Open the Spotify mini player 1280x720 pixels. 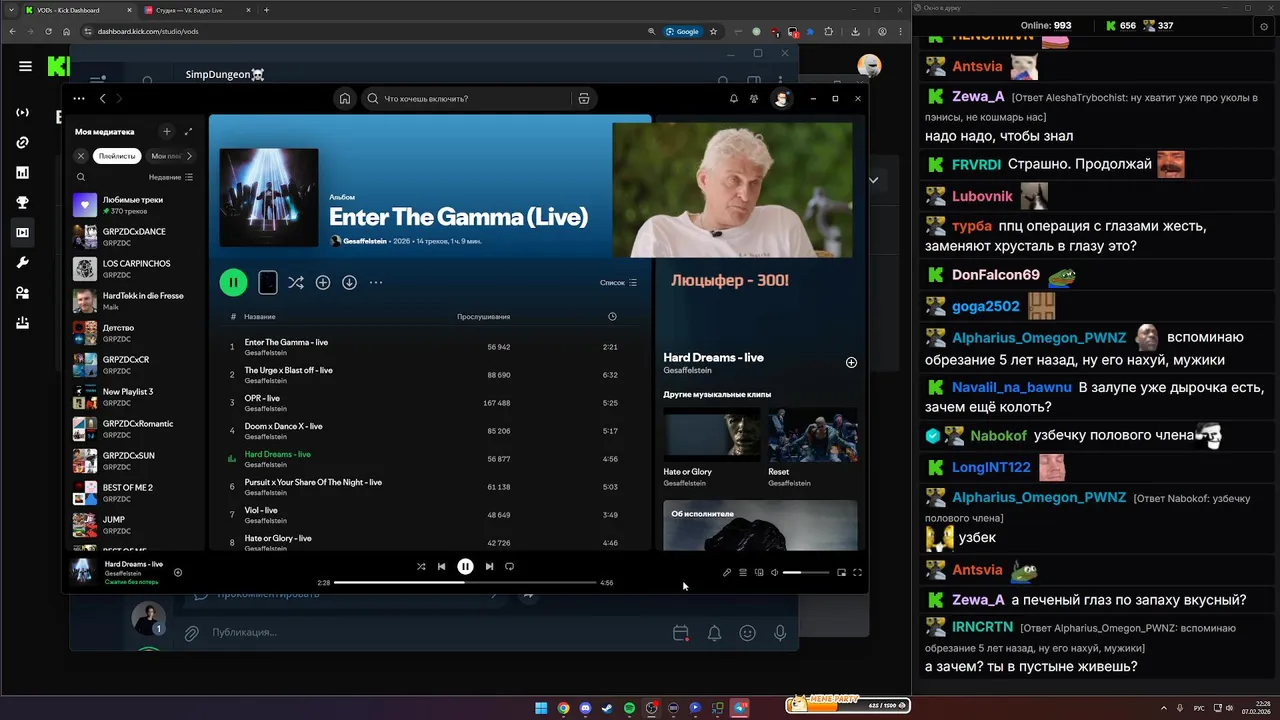click(x=841, y=573)
